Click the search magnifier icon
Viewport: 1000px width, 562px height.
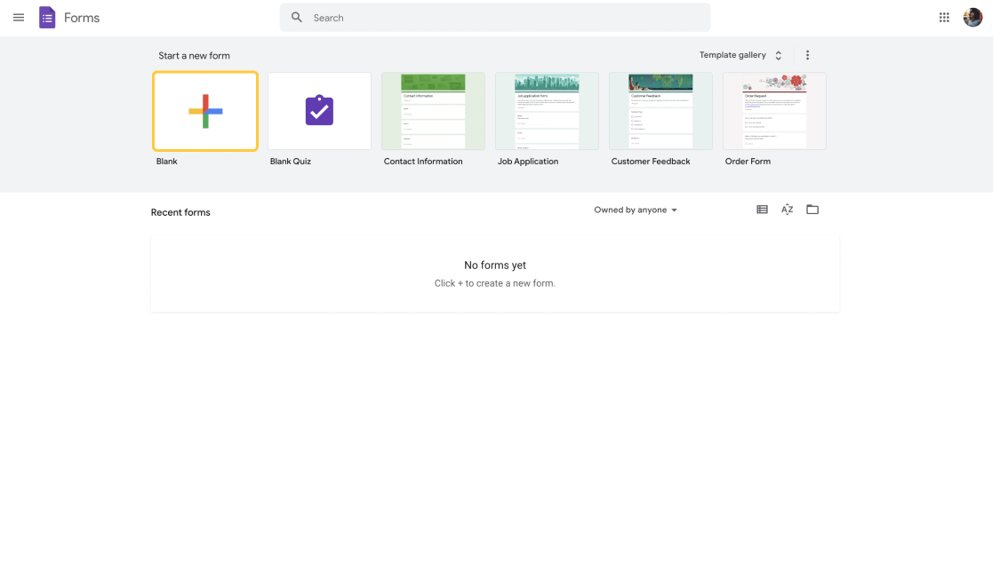coord(297,17)
